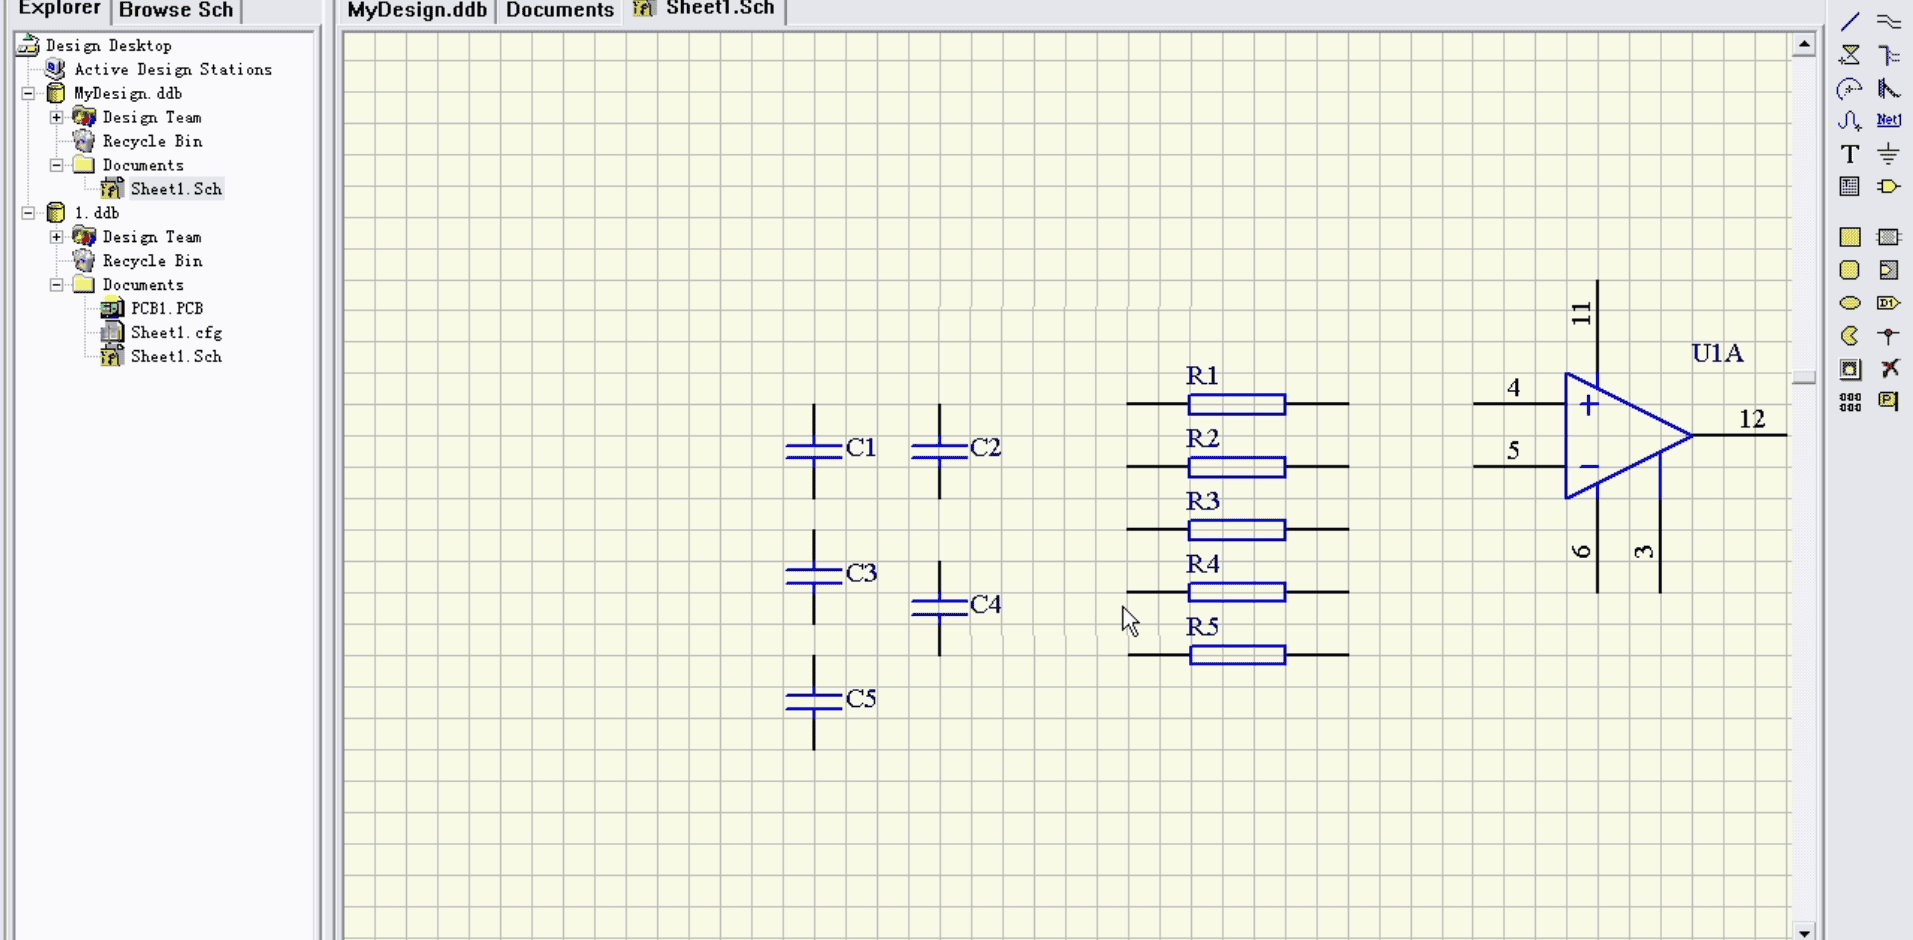
Task: Select the Bezier curve tool
Action: [1850, 121]
